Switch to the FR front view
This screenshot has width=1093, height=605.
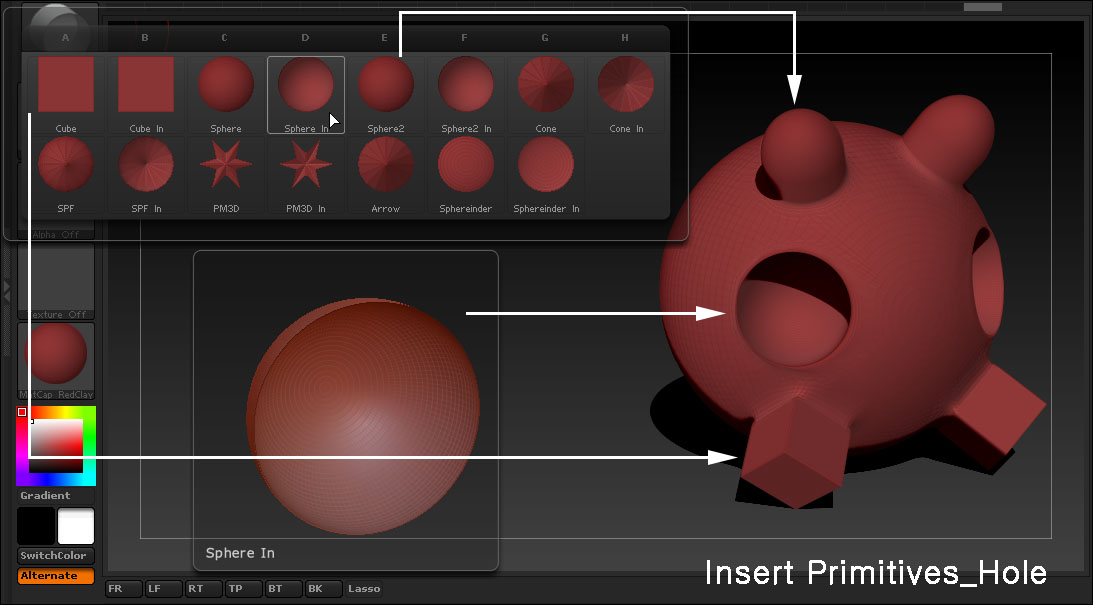pos(115,589)
